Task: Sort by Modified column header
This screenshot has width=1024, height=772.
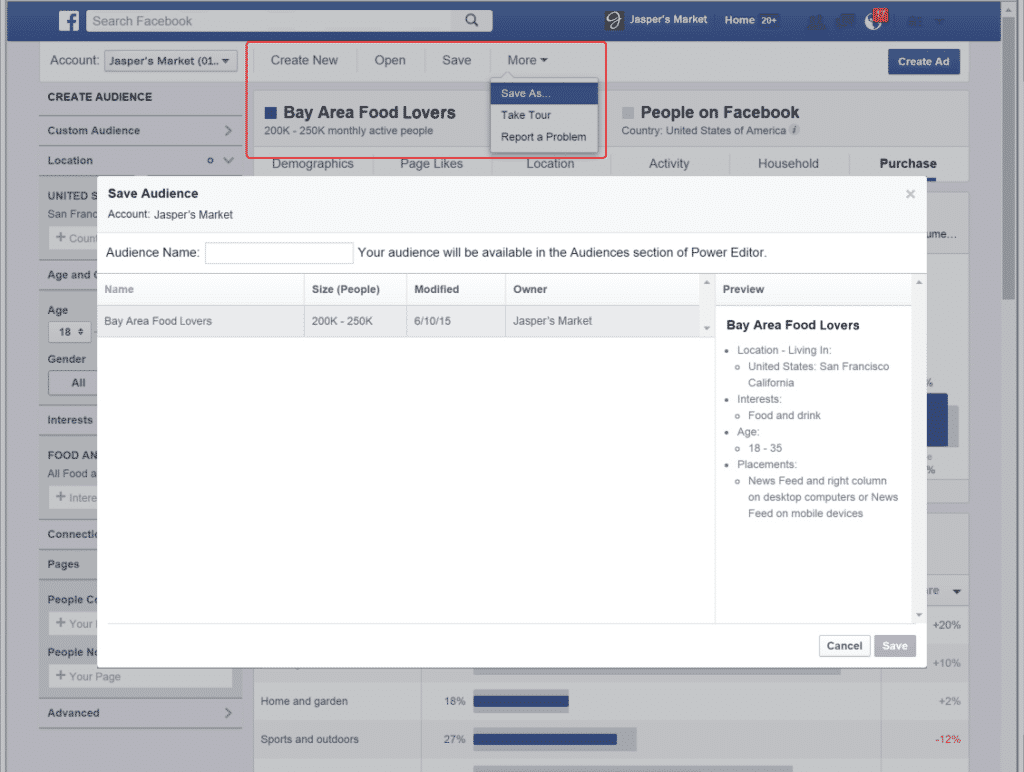Action: [x=456, y=289]
